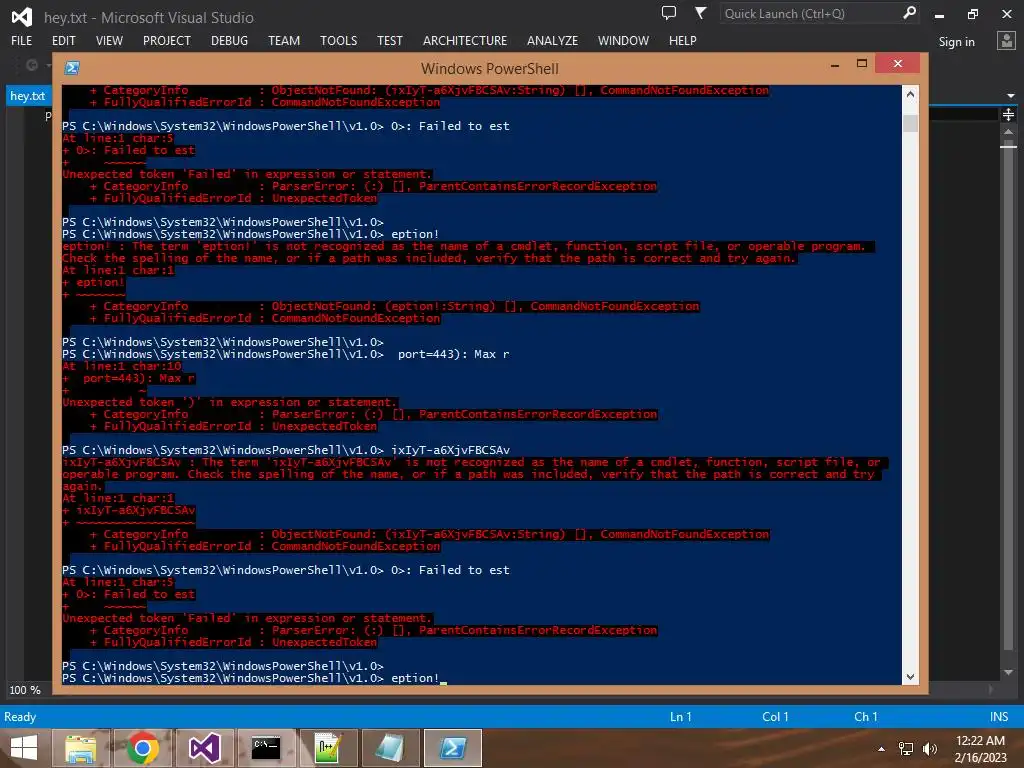Open the feedback speech bubble icon
This screenshot has height=768, width=1024.
669,13
